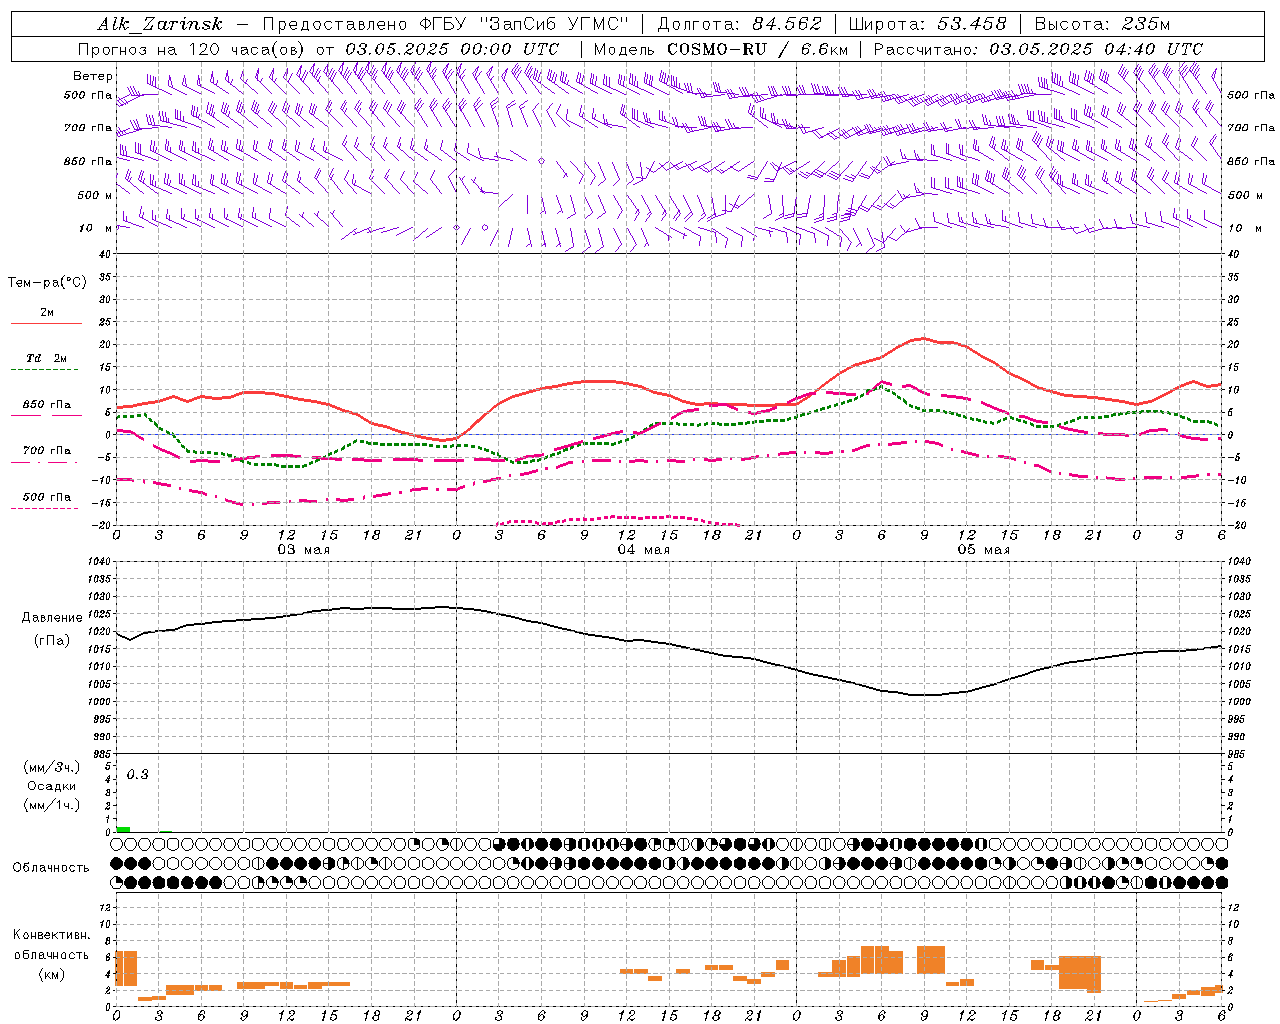Click the 700 гПа temperature legend entry
Image resolution: width=1280 pixels, height=1024 pixels.
pyautogui.click(x=47, y=450)
